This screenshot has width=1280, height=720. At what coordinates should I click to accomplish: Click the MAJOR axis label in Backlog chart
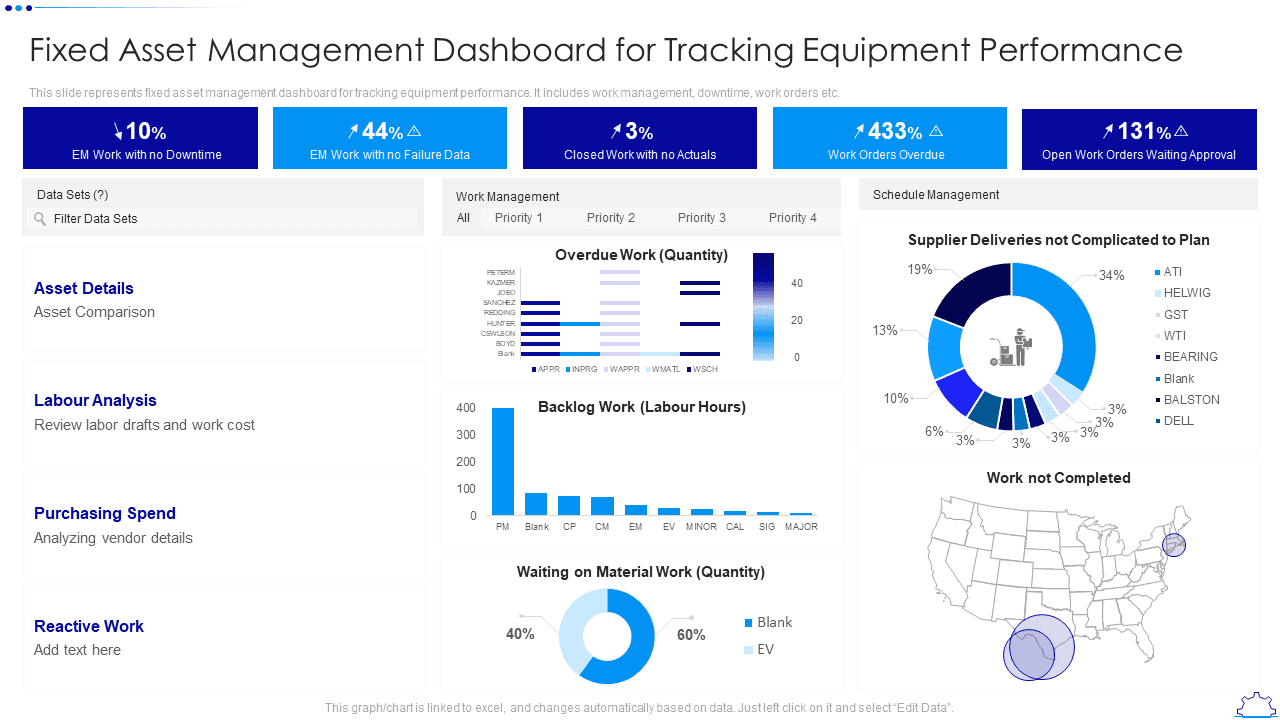(801, 527)
